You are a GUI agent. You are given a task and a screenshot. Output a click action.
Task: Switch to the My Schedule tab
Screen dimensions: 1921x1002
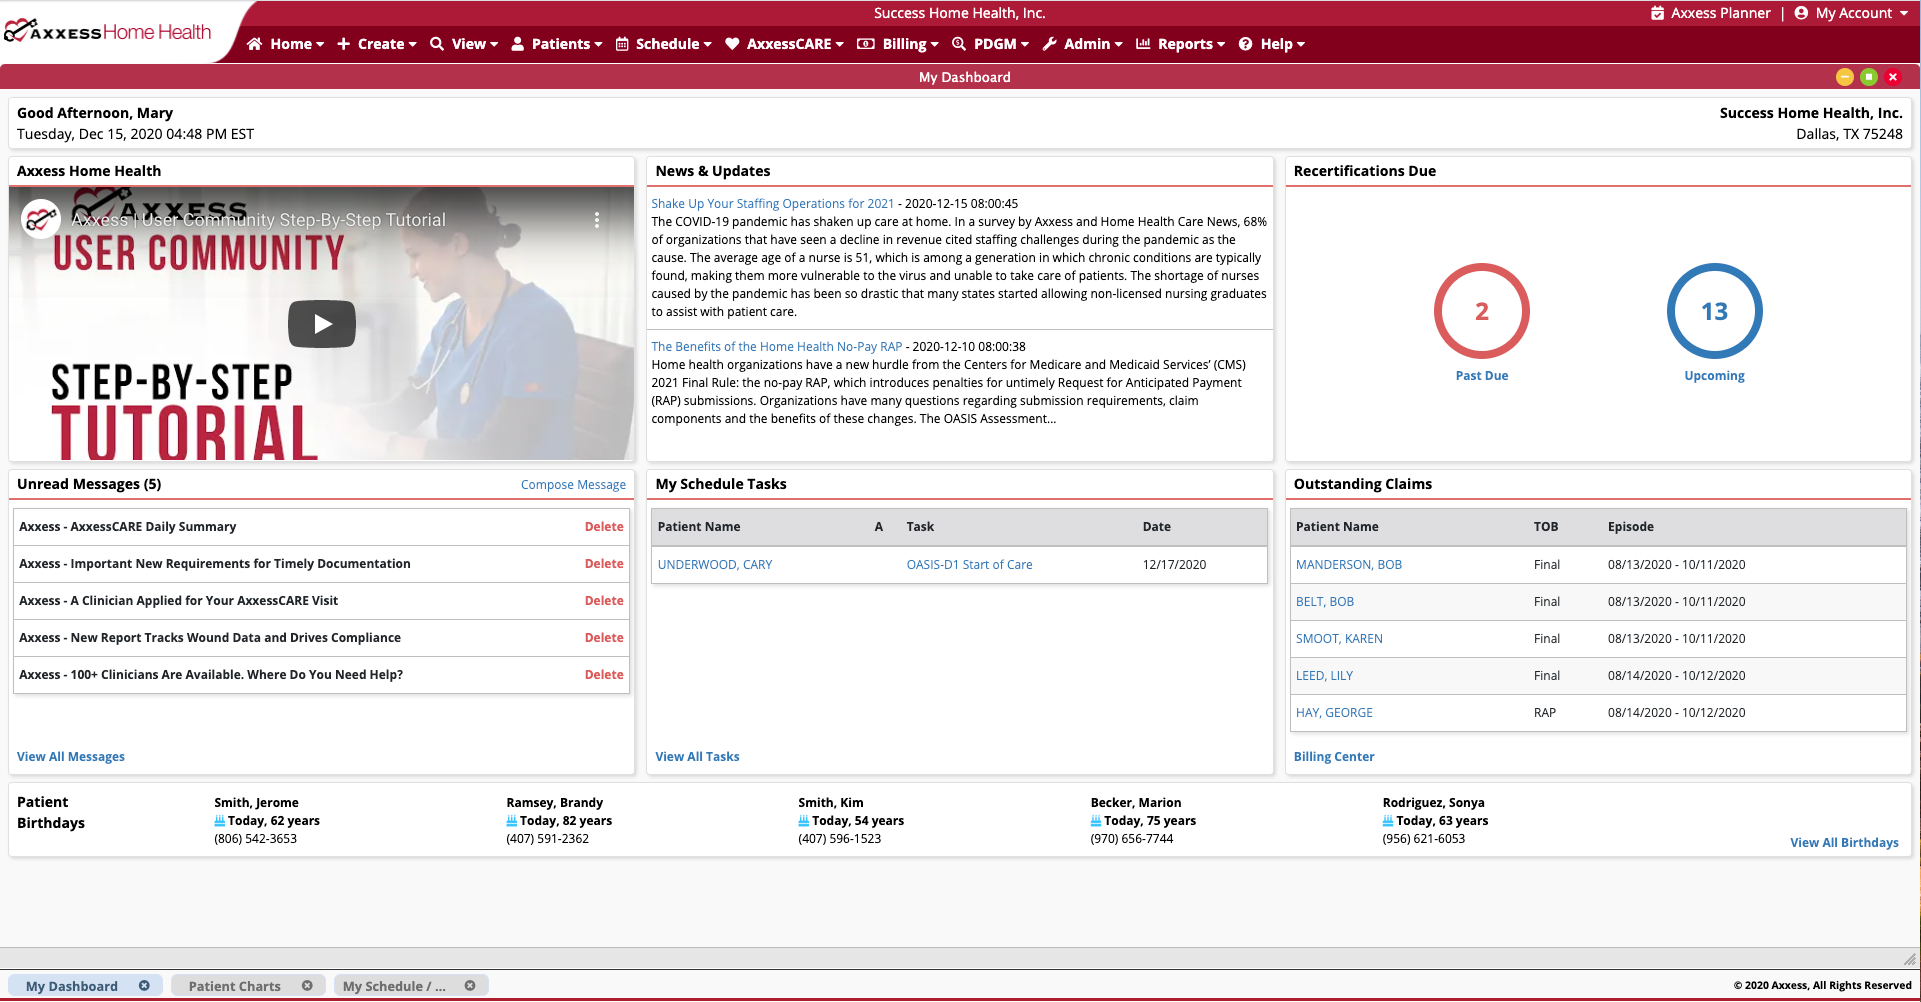point(394,986)
